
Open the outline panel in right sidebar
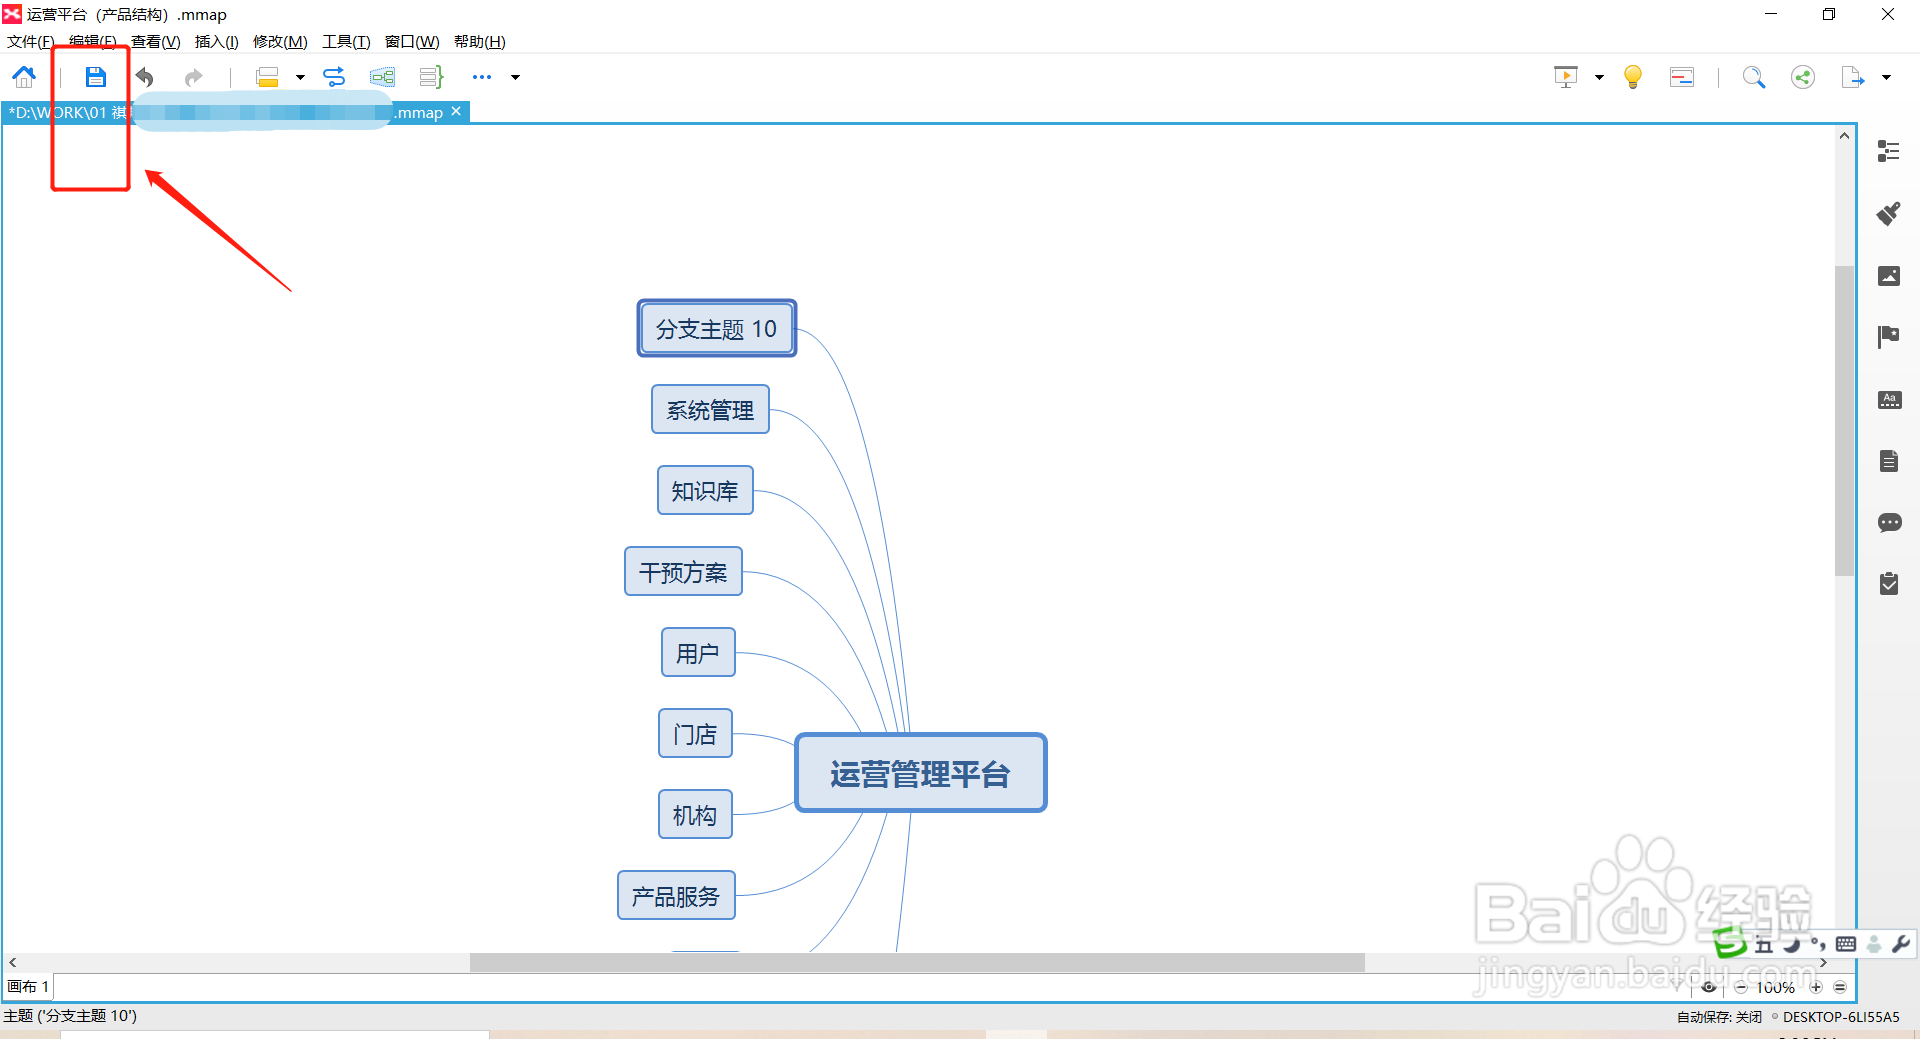1889,151
